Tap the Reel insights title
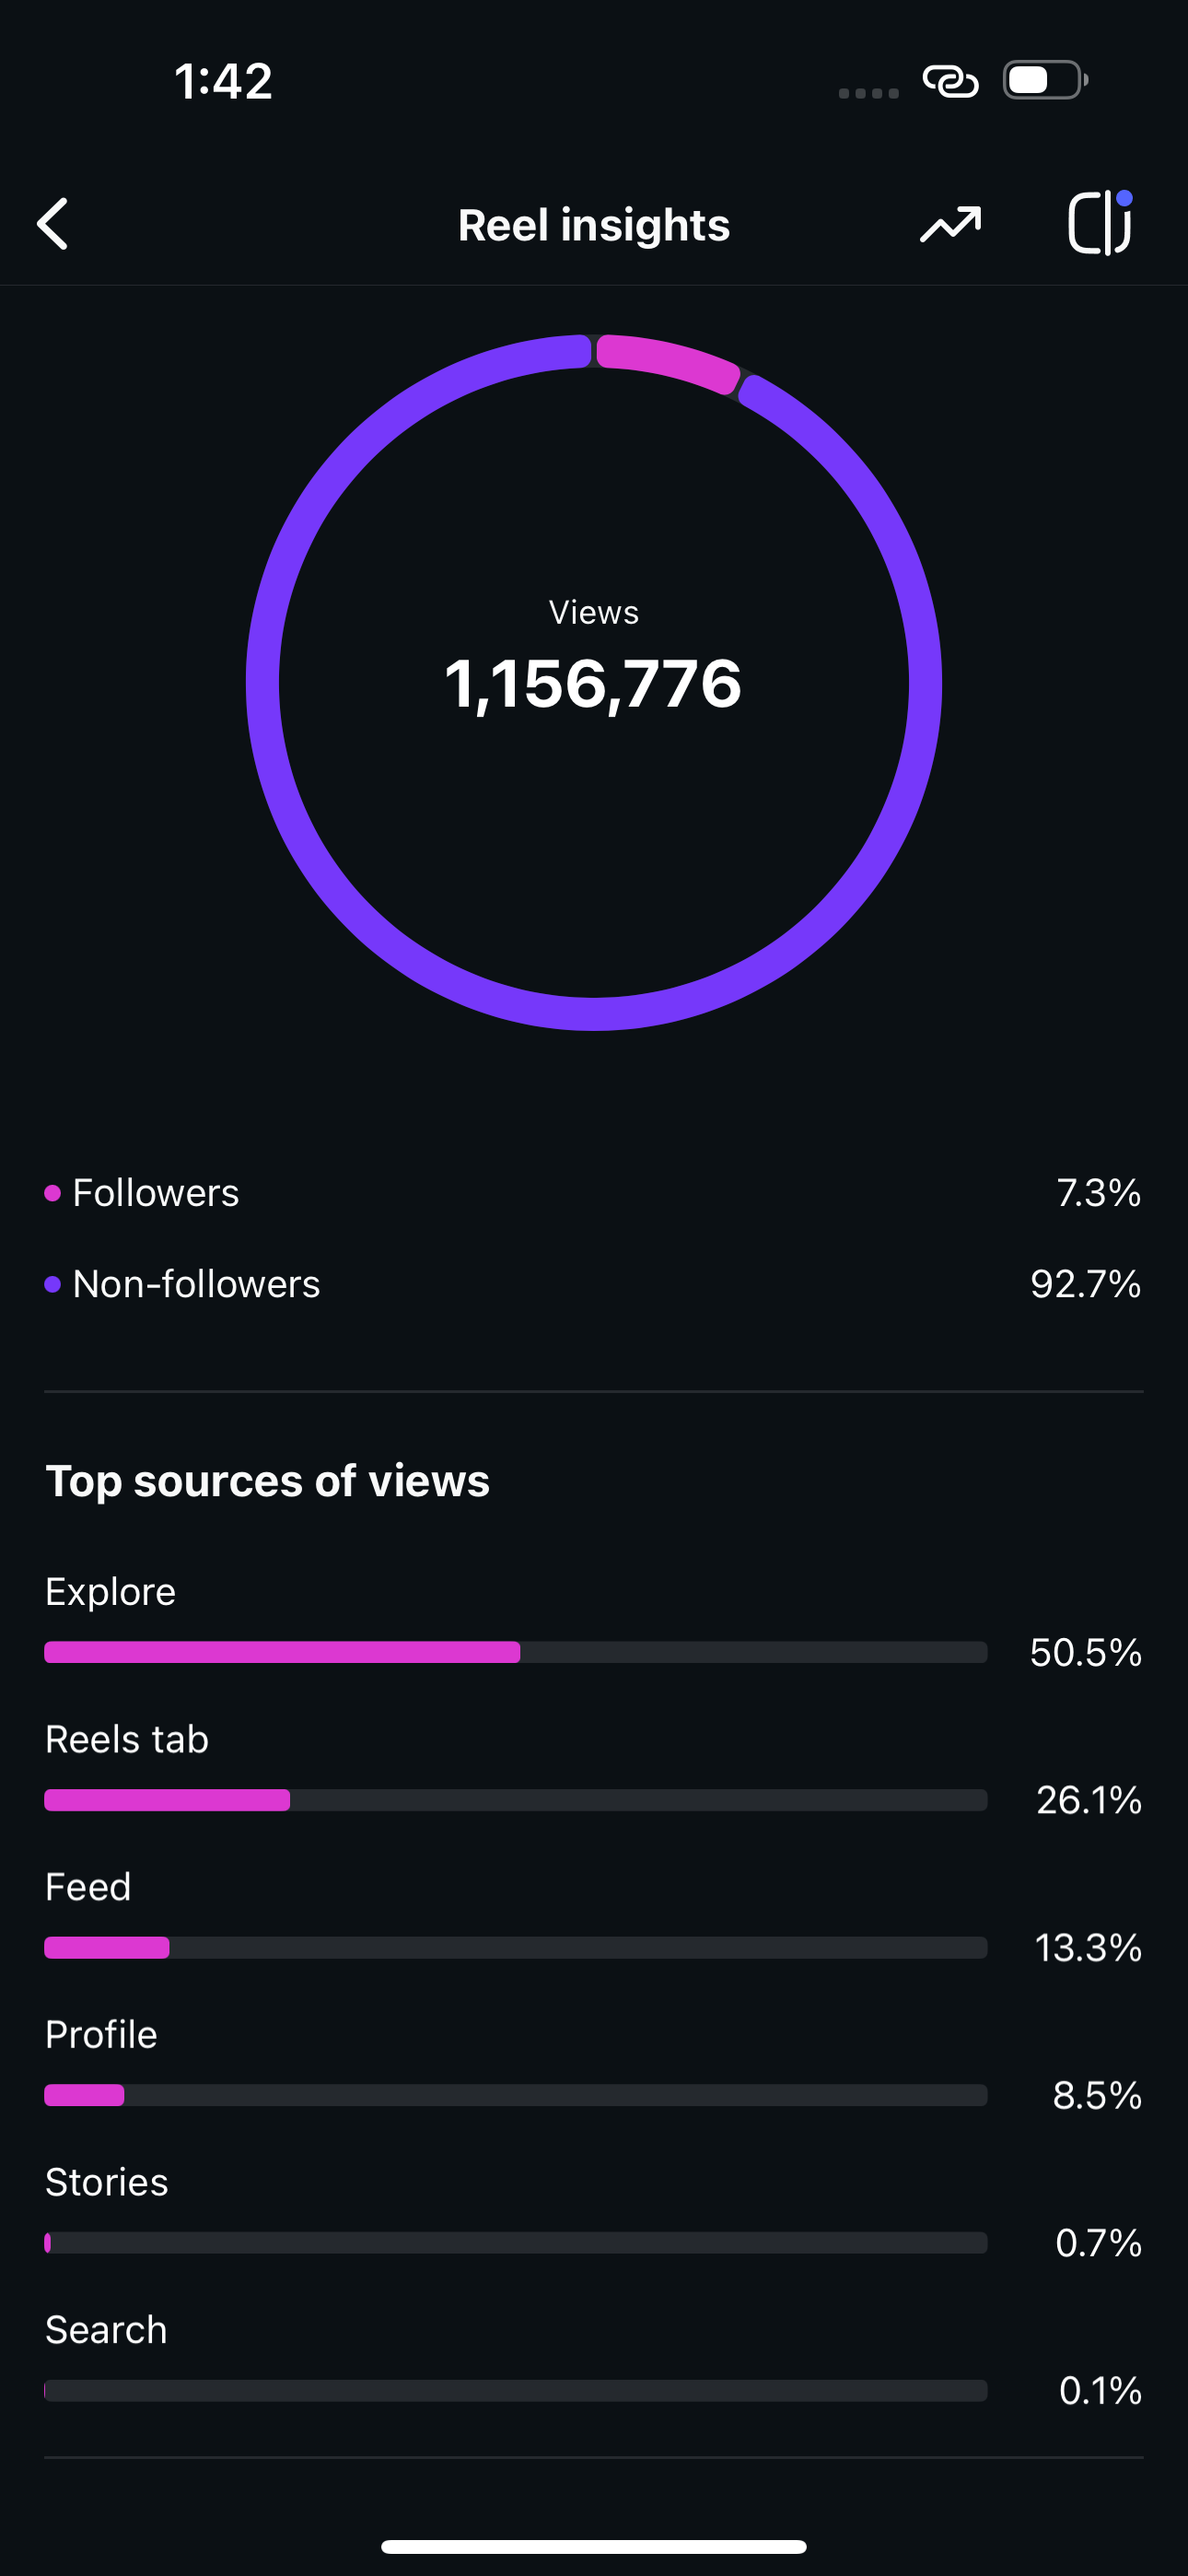Viewport: 1188px width, 2576px height. coord(594,225)
